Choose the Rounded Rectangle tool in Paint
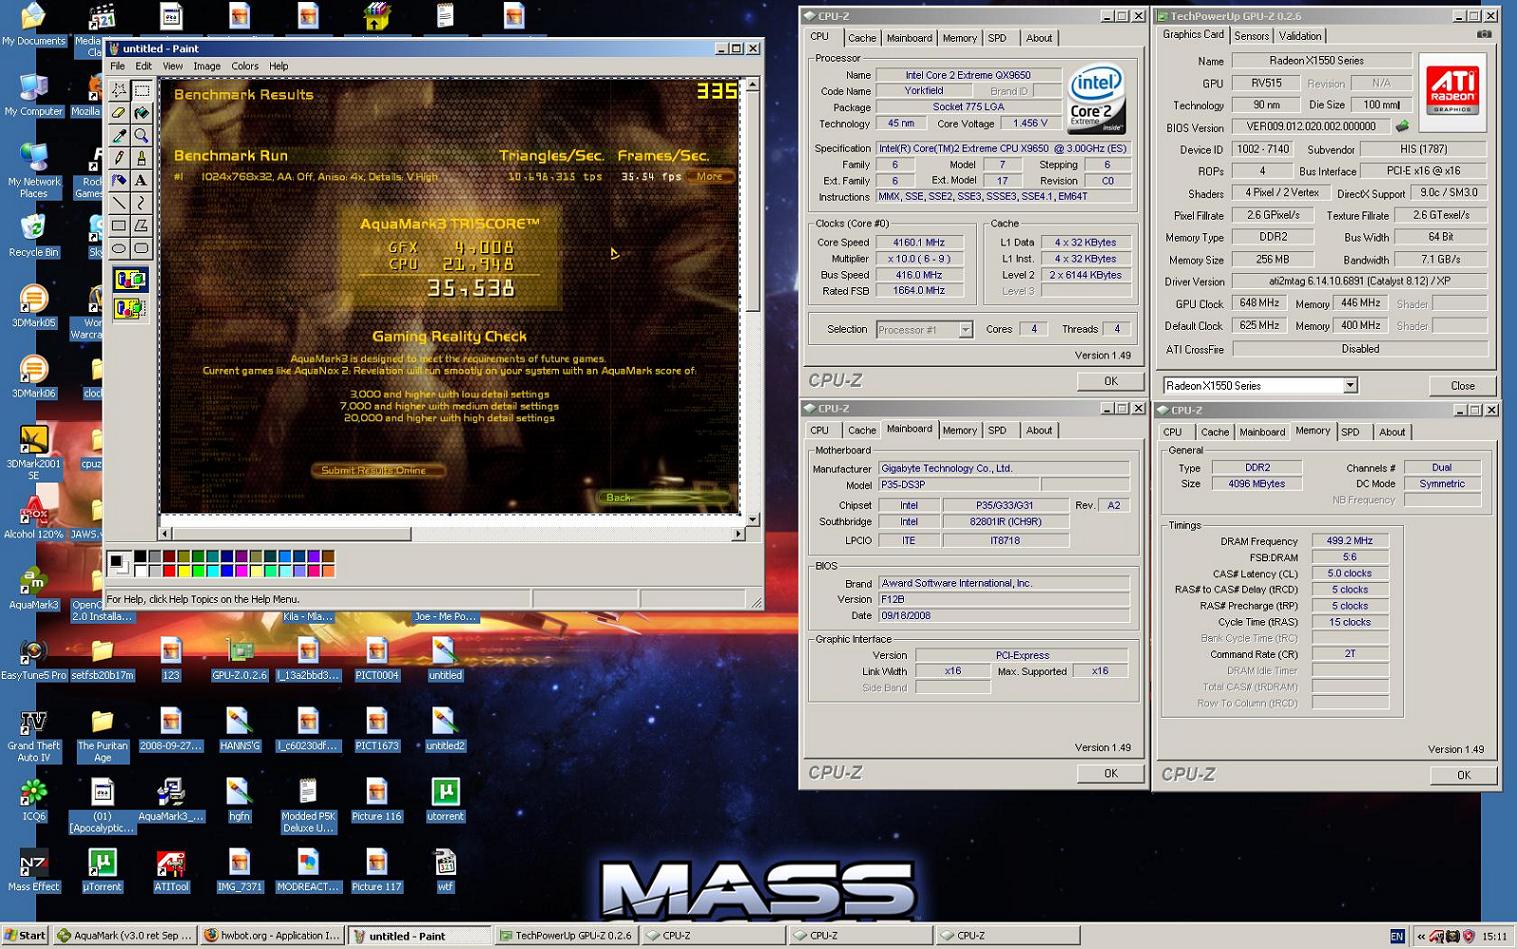The height and width of the screenshot is (949, 1517). (141, 248)
